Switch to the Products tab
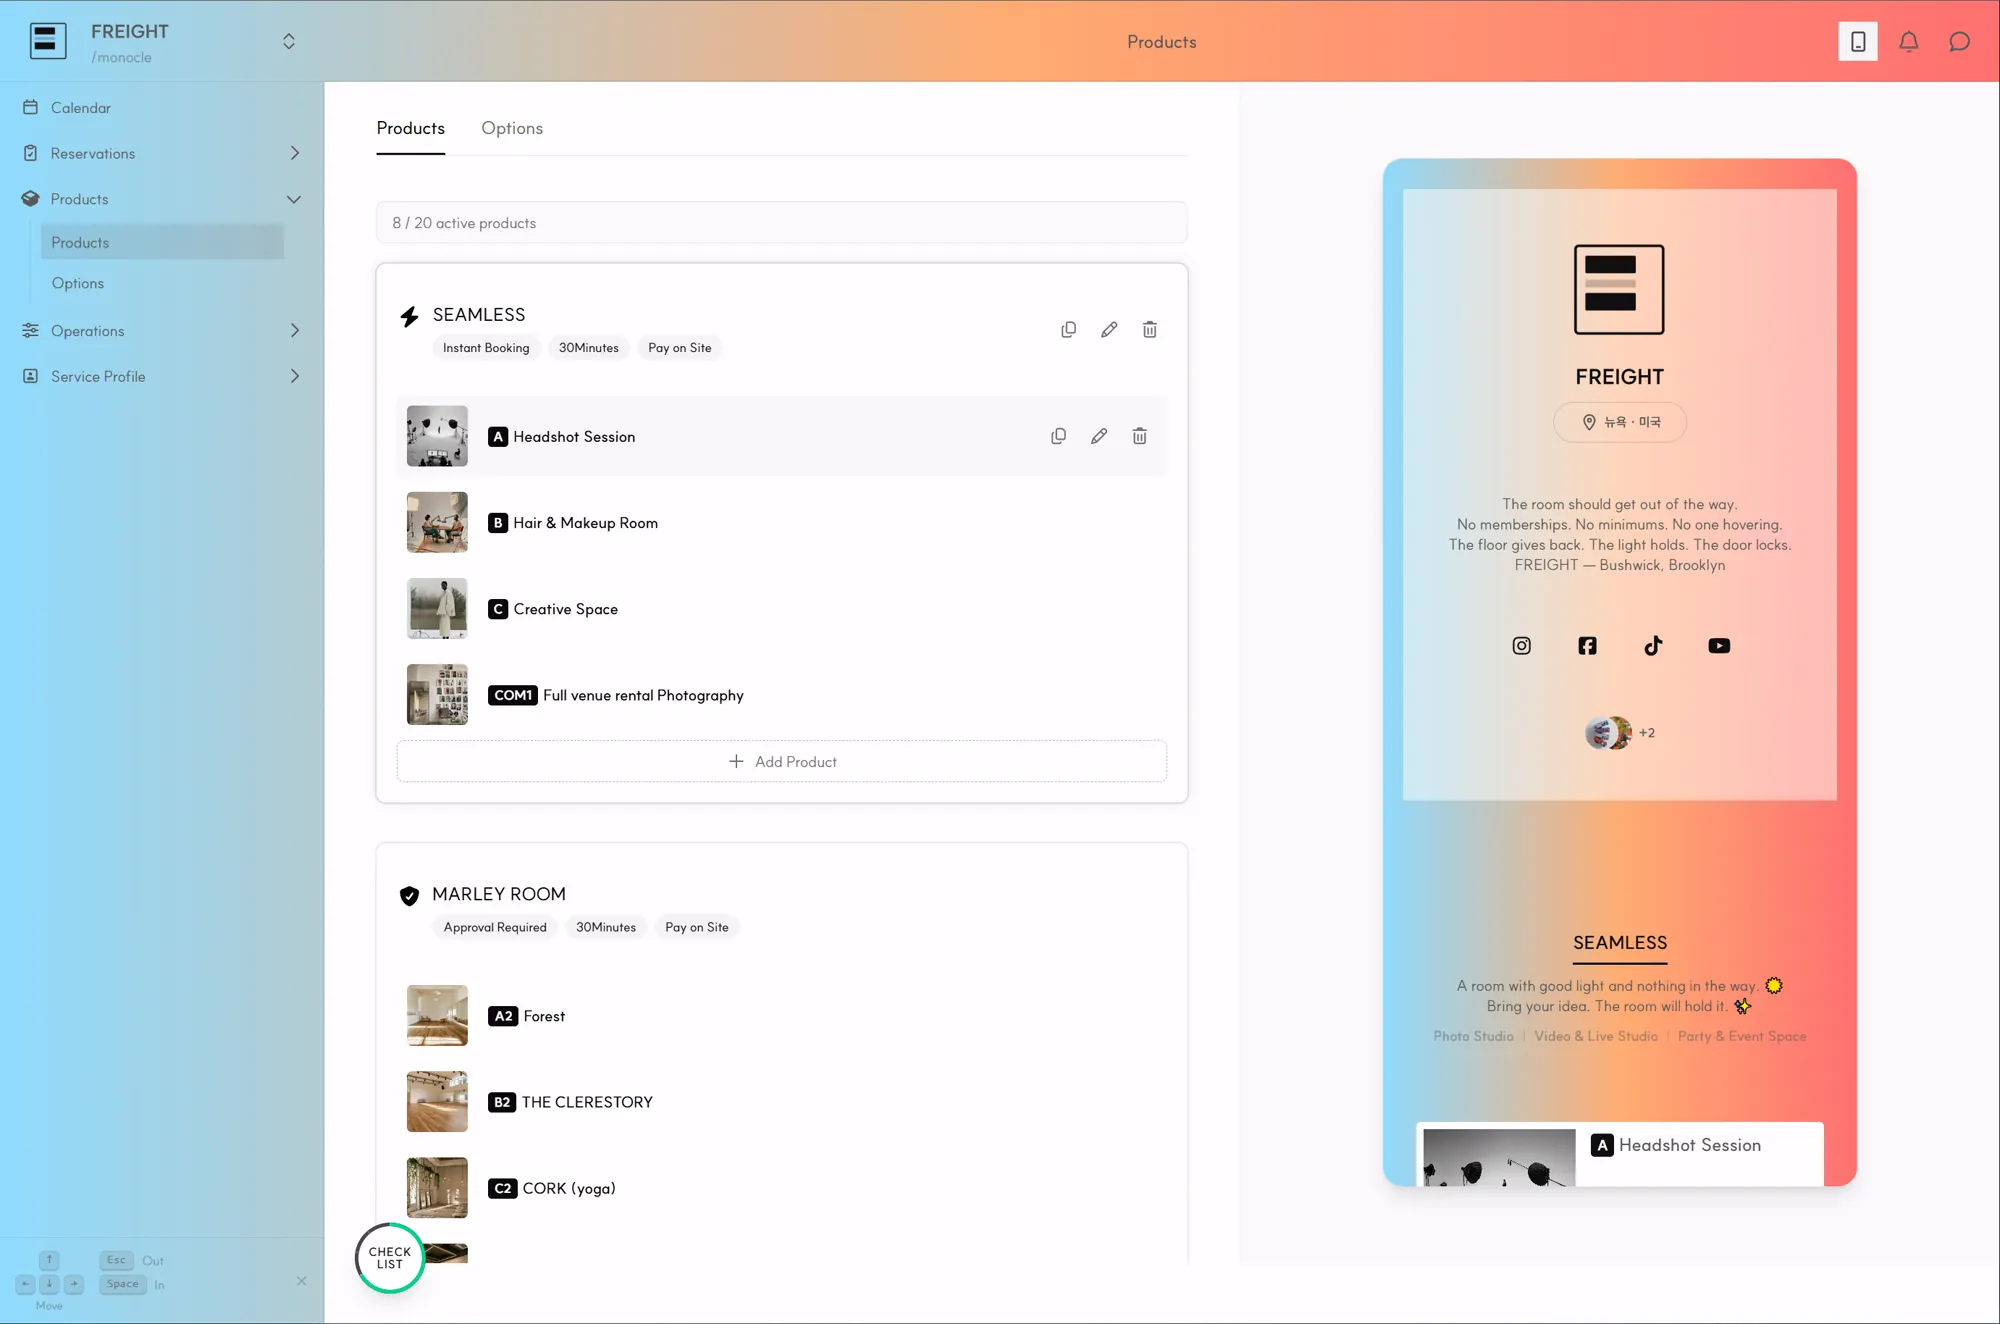This screenshot has height=1324, width=2000. tap(410, 128)
